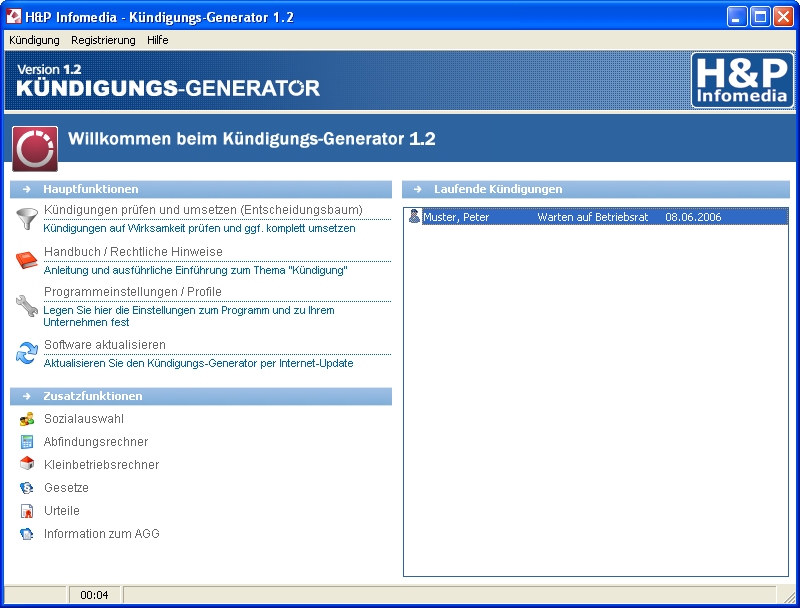Click 'Legen Sie hier die Einstellungen' description

click(189, 316)
